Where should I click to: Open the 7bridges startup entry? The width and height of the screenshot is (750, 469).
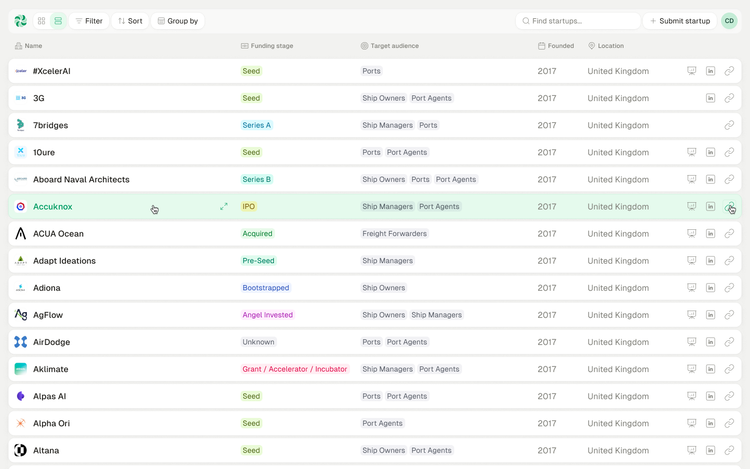[50, 125]
